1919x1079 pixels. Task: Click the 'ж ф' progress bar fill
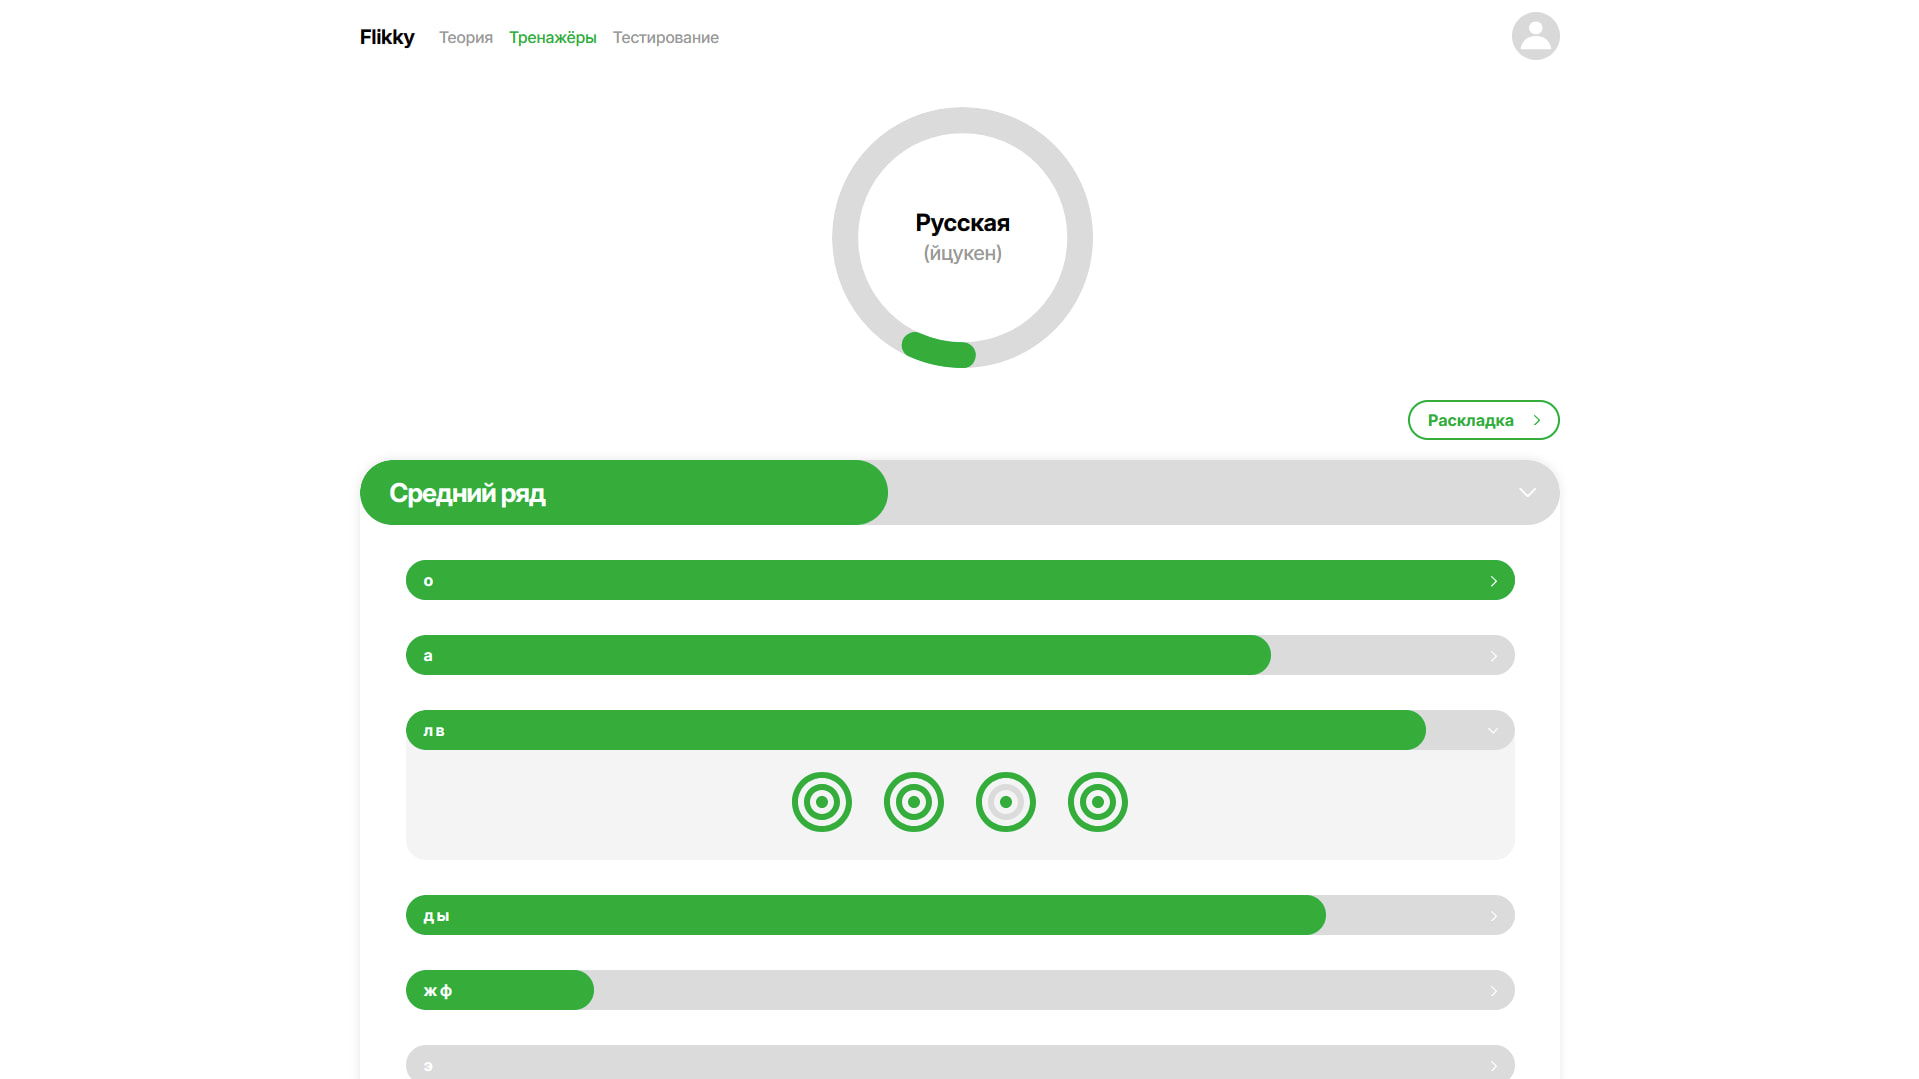click(x=500, y=990)
